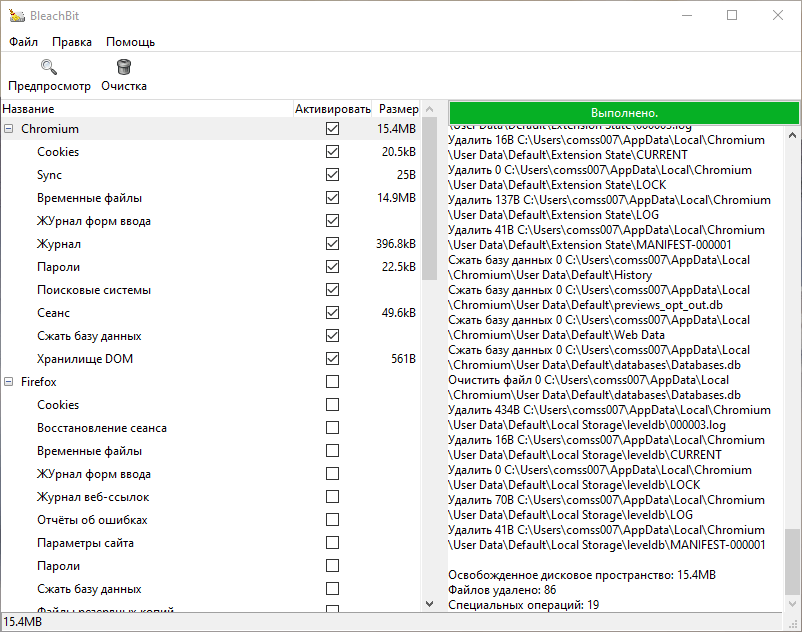Click the BleachBit app icon in title bar

(x=16, y=16)
